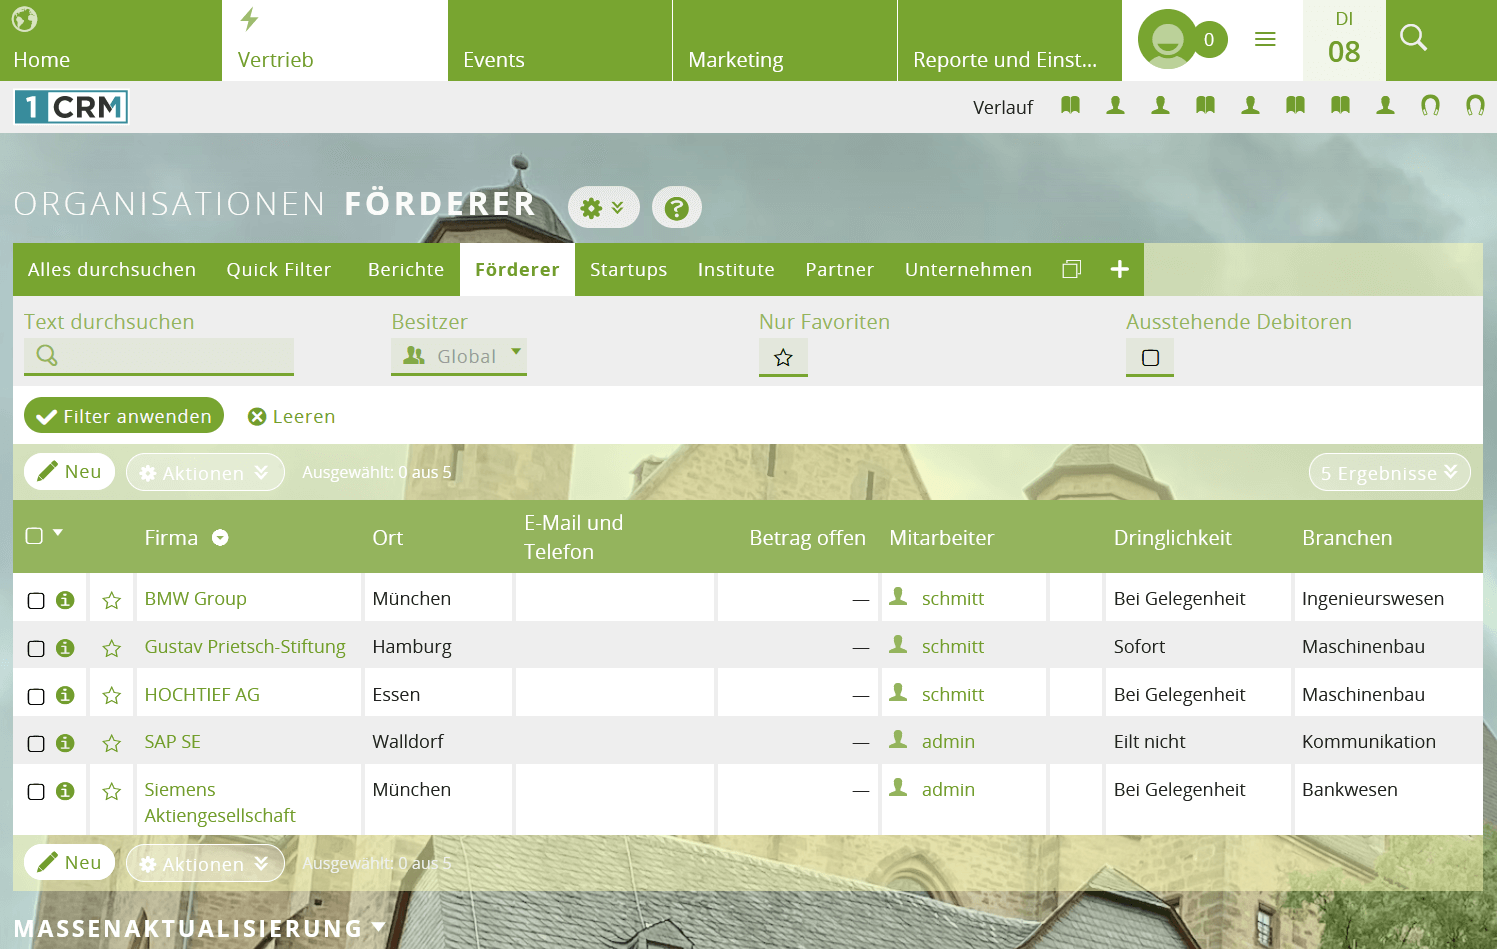Show info icon for BMW Group
This screenshot has height=949, width=1497.
(x=65, y=600)
